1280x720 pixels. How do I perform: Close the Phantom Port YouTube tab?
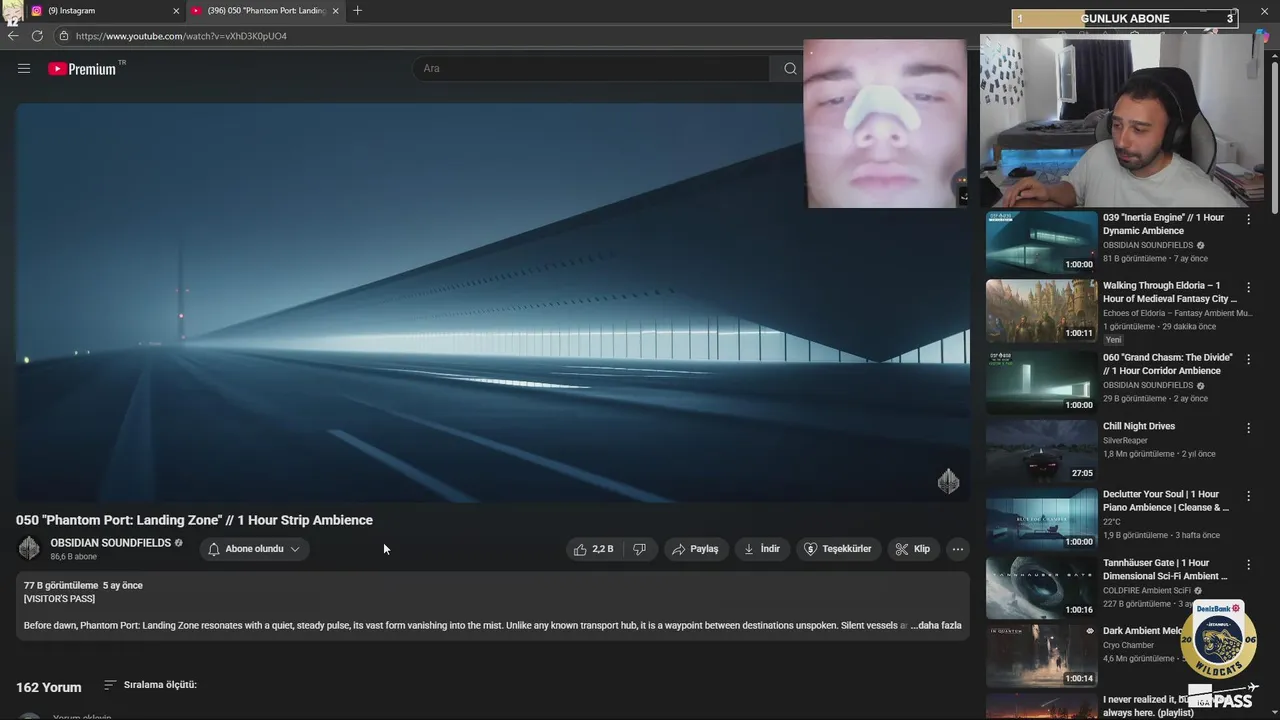[x=335, y=11]
